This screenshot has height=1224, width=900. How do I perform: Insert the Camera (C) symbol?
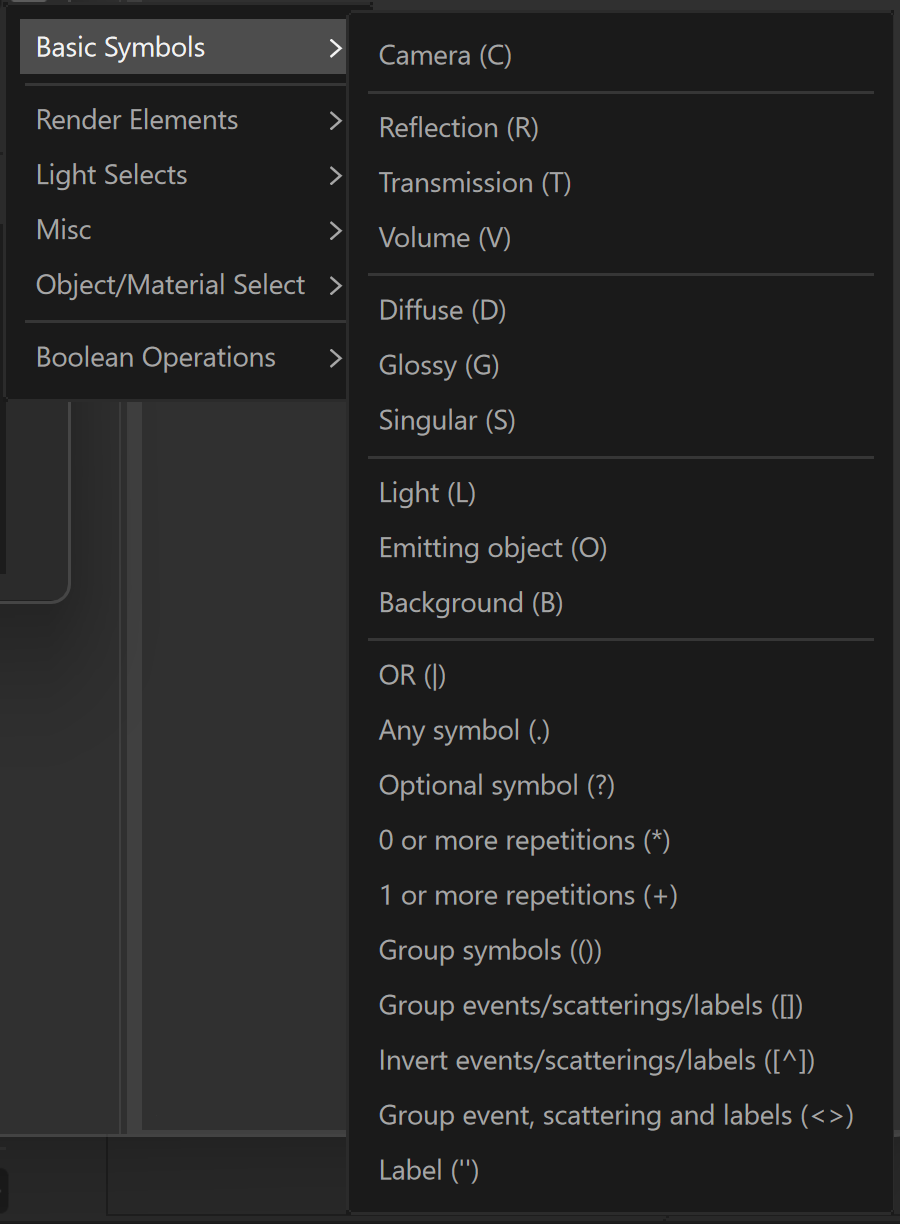pyautogui.click(x=621, y=55)
